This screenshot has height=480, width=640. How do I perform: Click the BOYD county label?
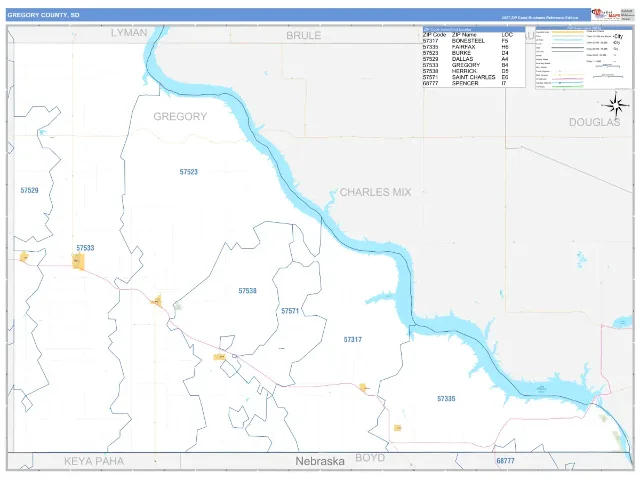click(x=370, y=458)
